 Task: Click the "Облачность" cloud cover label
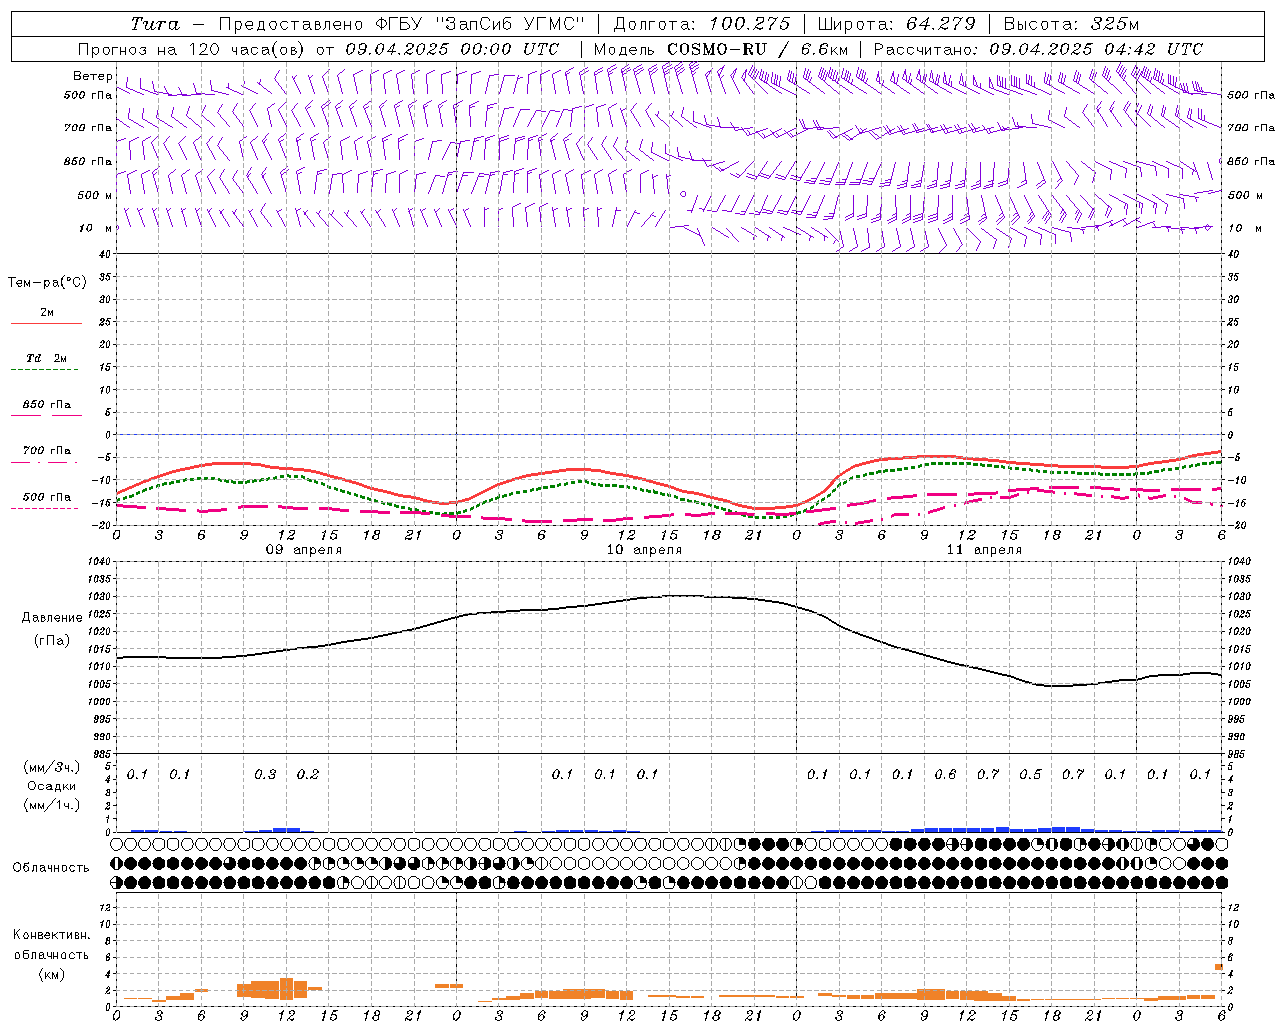pos(51,868)
